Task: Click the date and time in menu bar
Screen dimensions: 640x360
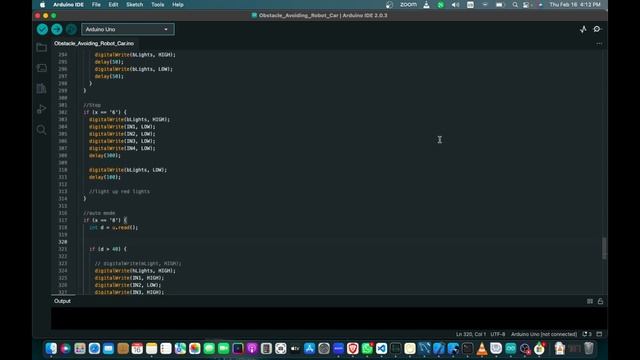Action: (x=575, y=4)
